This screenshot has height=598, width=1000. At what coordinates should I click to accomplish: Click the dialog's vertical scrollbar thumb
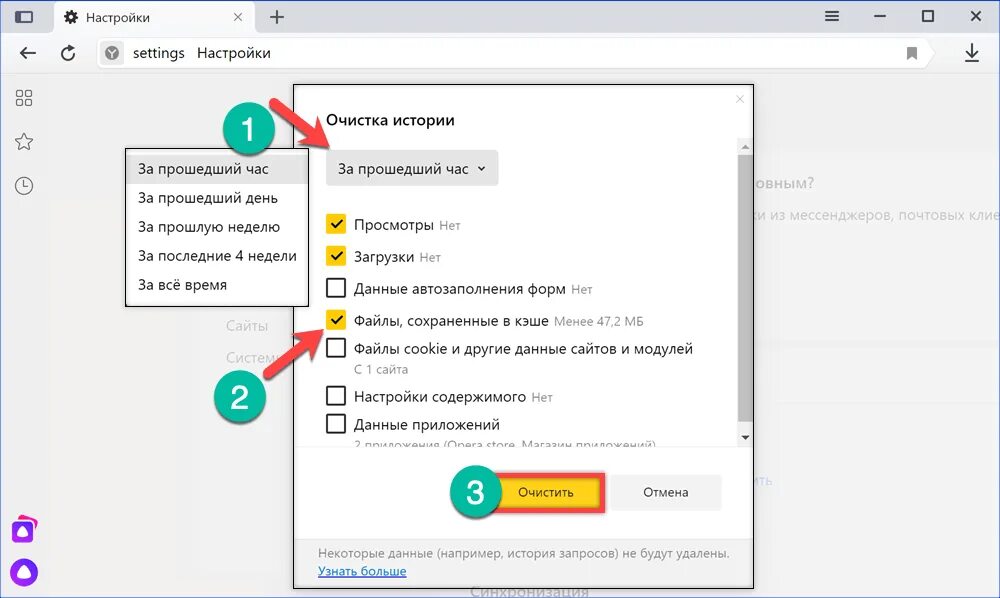[x=745, y=288]
